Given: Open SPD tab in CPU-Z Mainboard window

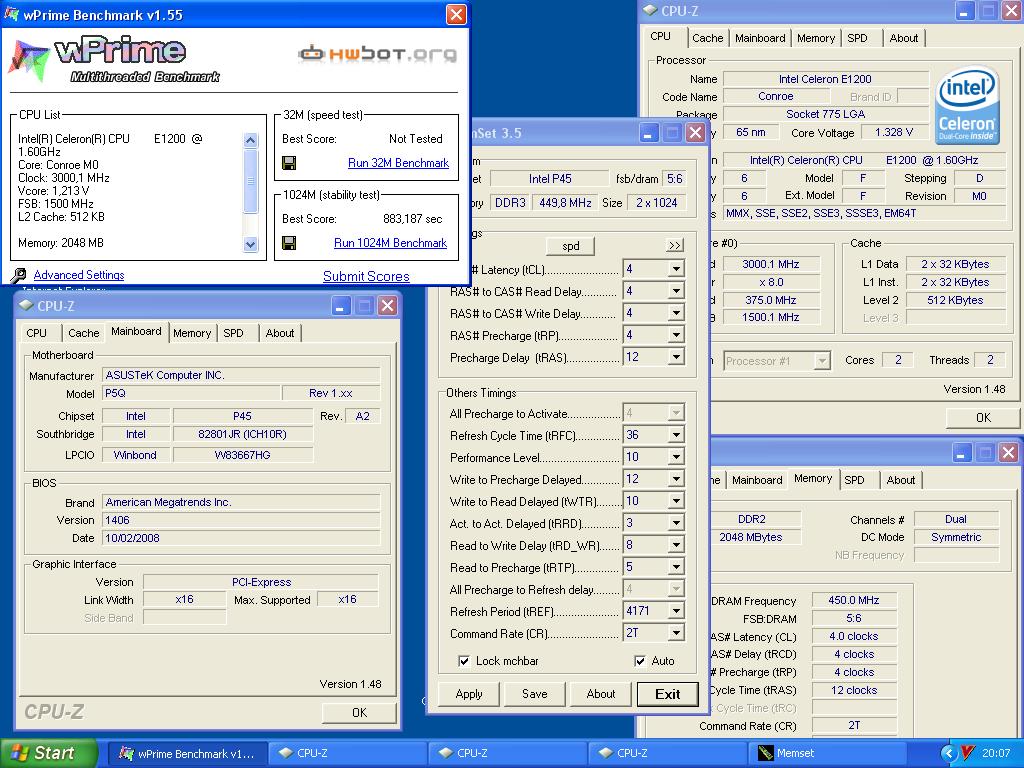Looking at the screenshot, I should 233,333.
